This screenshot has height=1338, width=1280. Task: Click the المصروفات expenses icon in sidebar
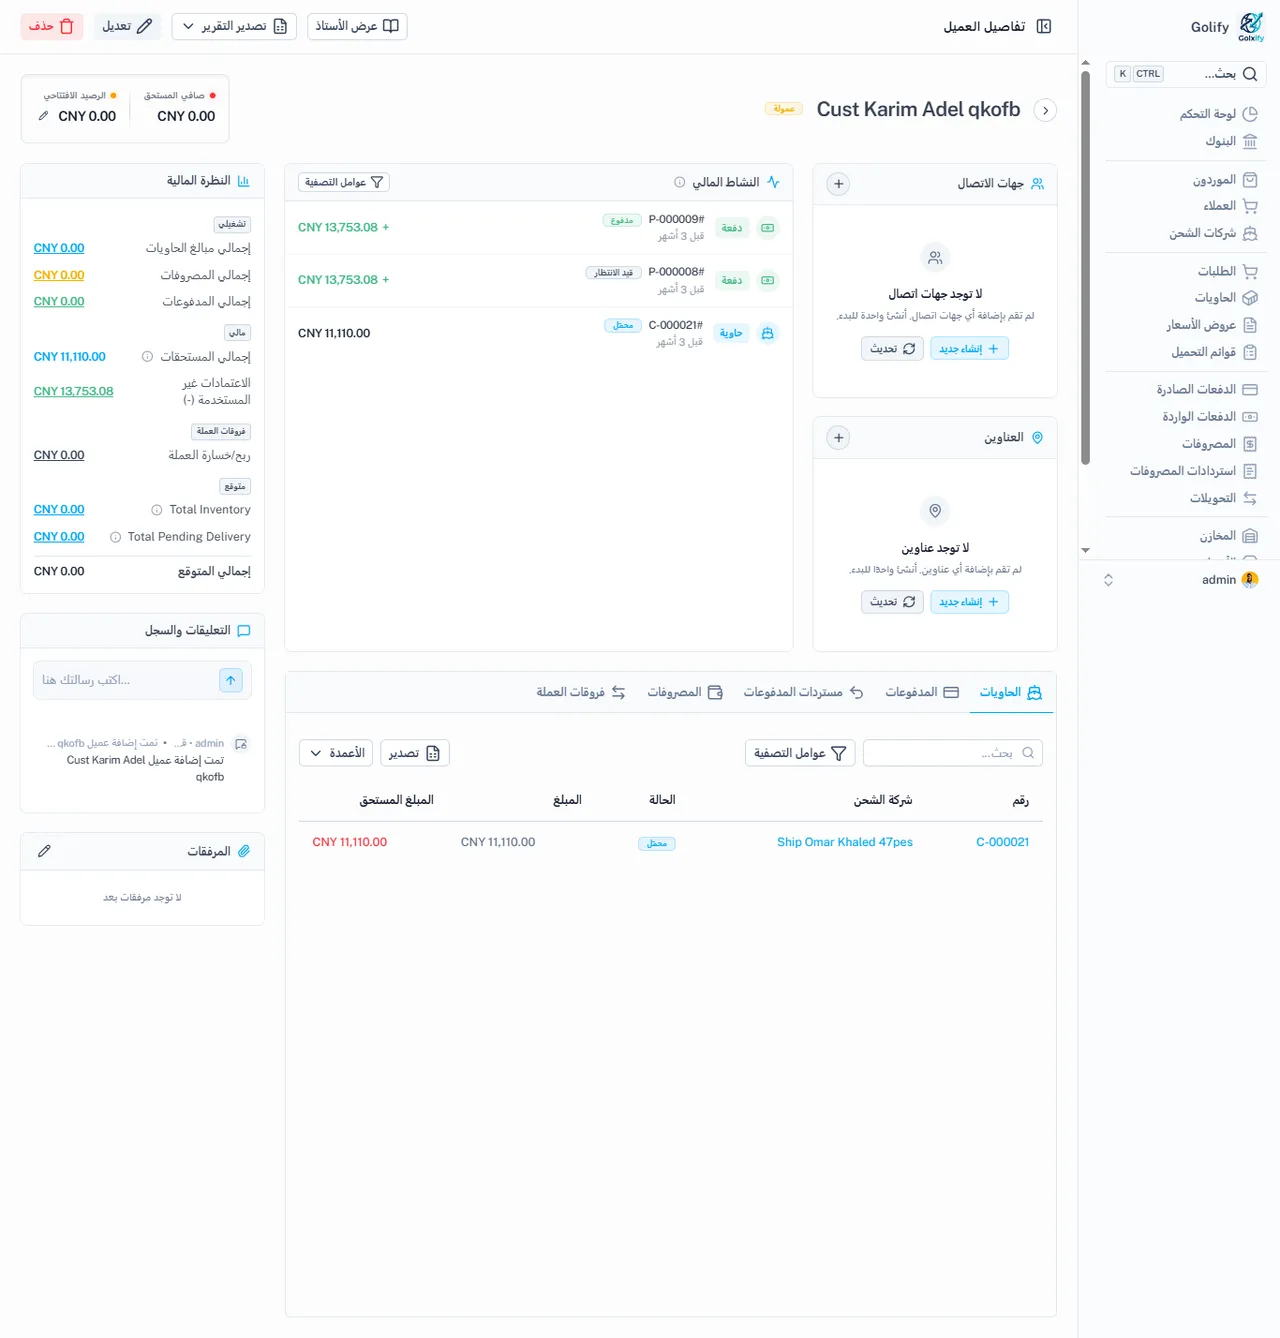point(1250,444)
